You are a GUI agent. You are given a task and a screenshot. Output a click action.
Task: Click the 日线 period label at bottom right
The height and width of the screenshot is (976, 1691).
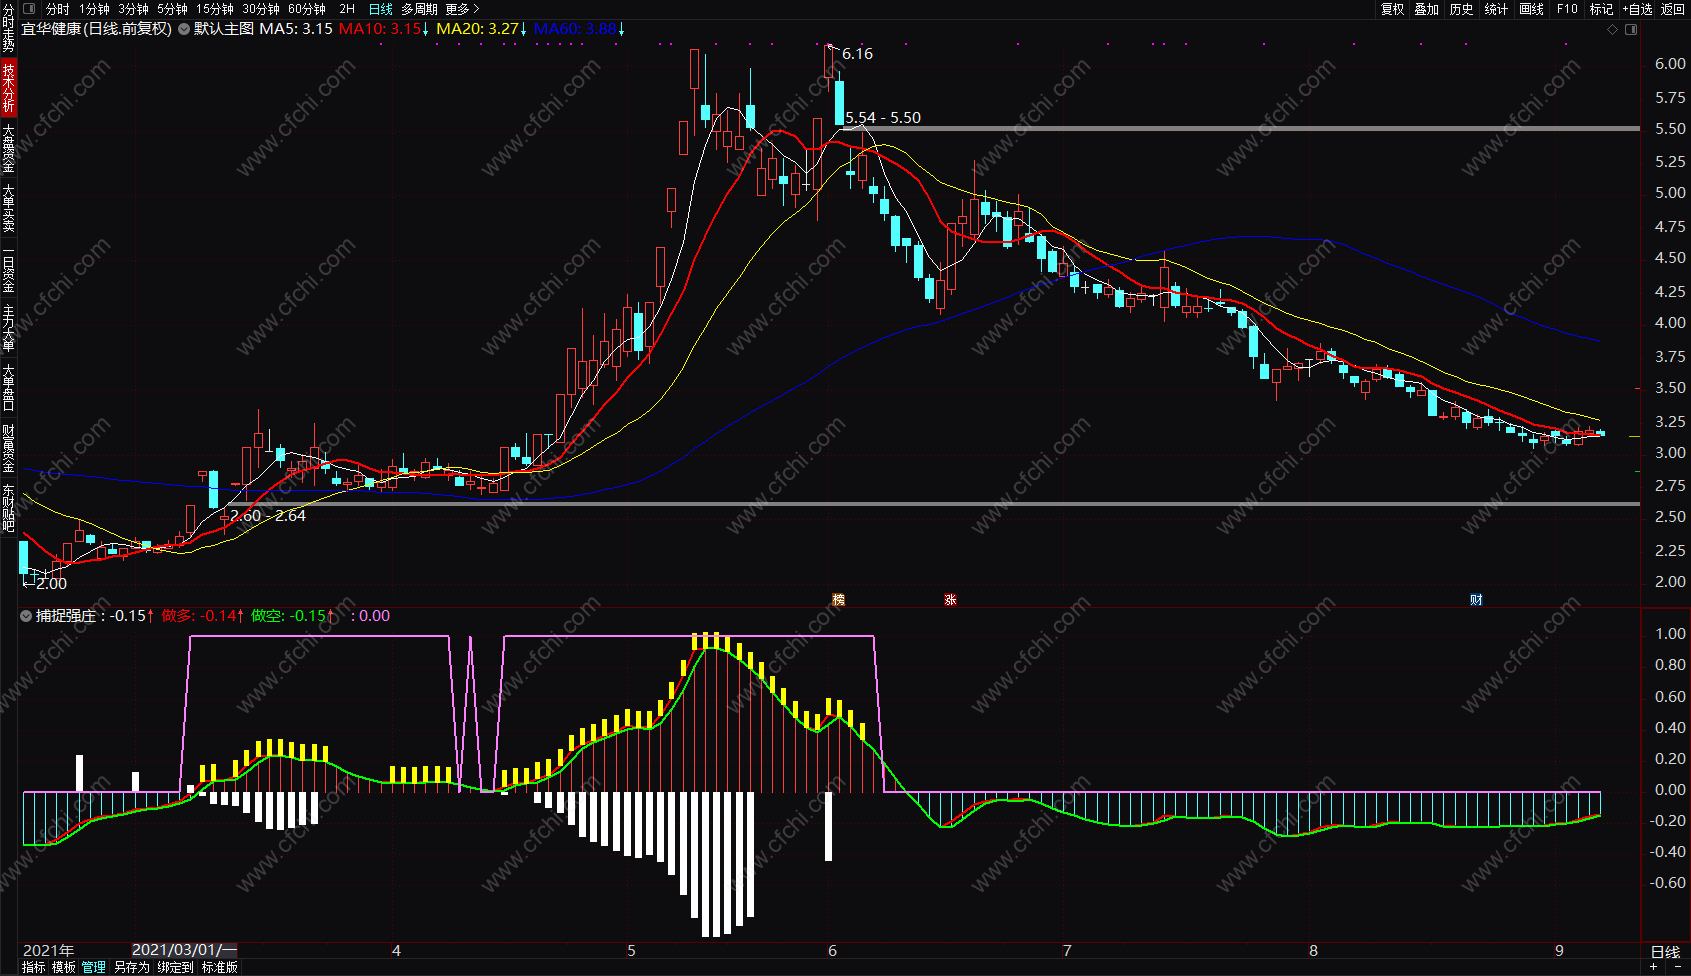tap(1665, 951)
